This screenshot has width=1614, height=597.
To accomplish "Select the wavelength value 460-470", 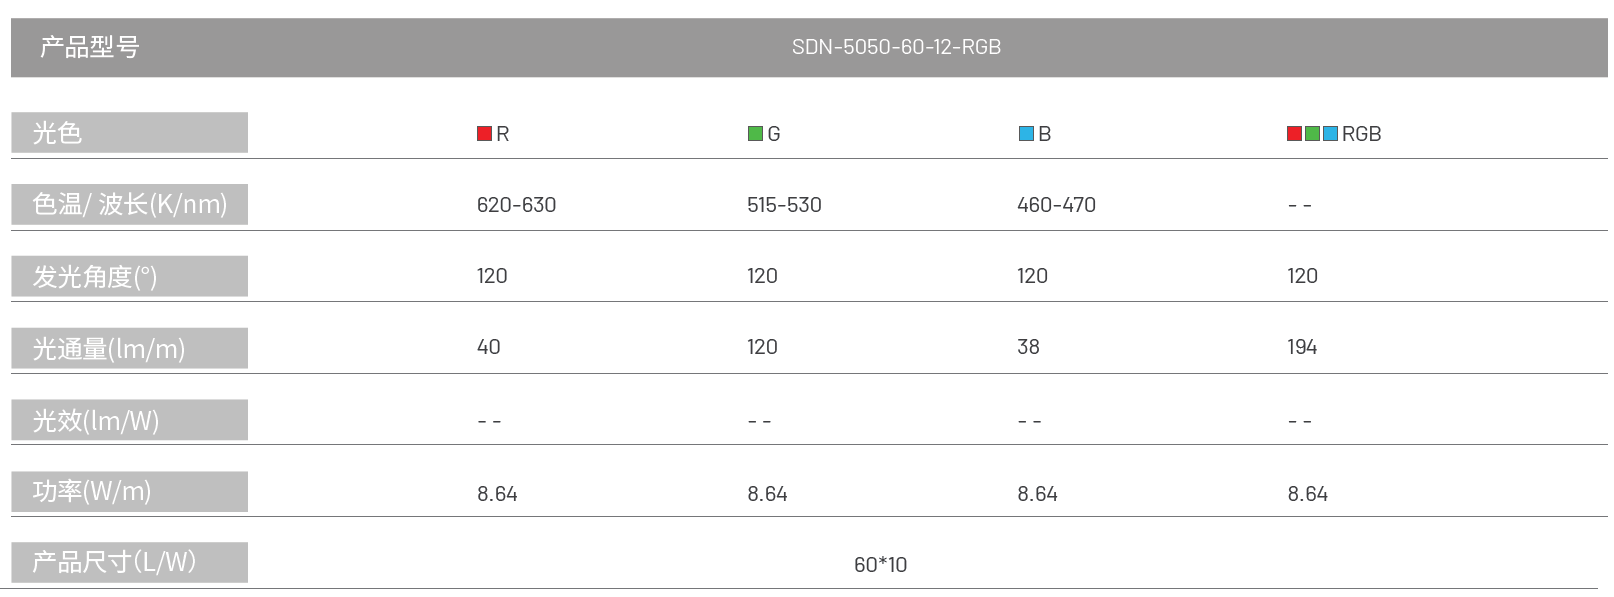I will point(1056,205).
